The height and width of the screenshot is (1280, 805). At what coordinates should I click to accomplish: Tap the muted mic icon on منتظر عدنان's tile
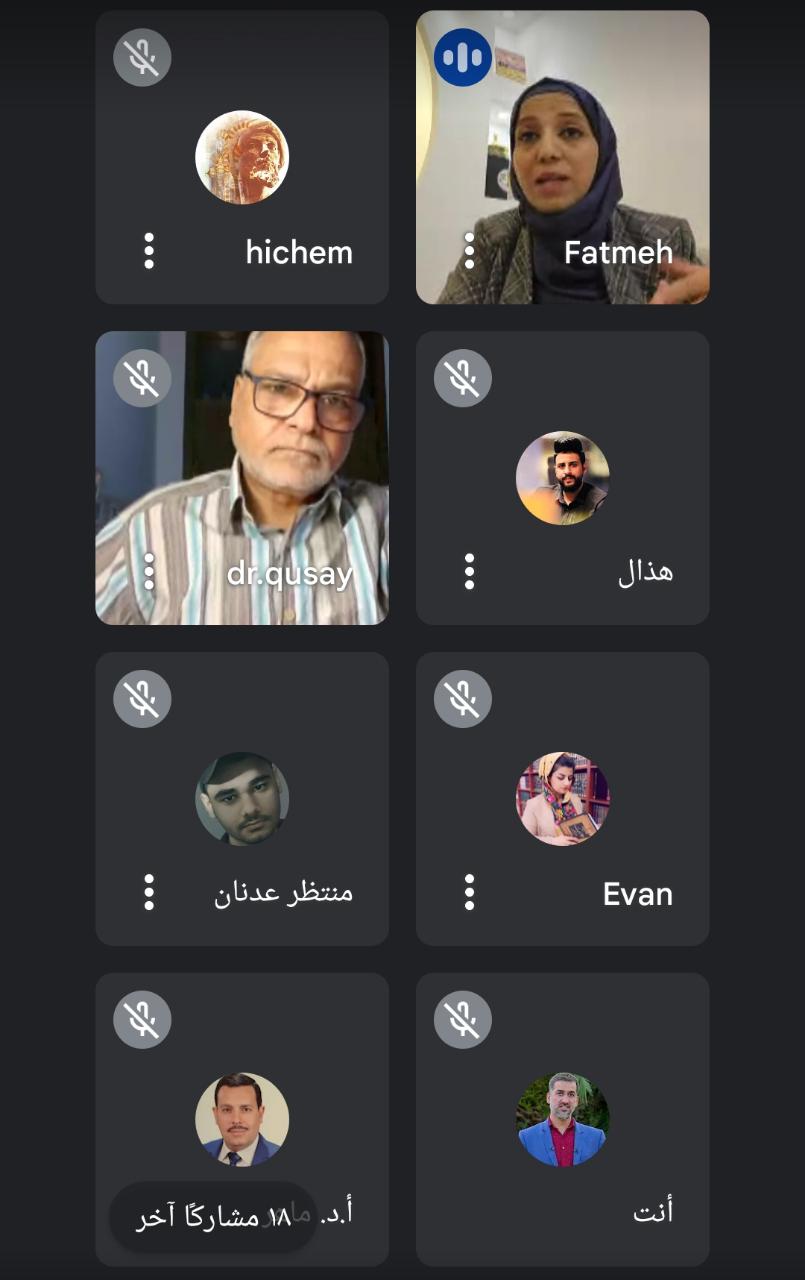click(x=142, y=699)
